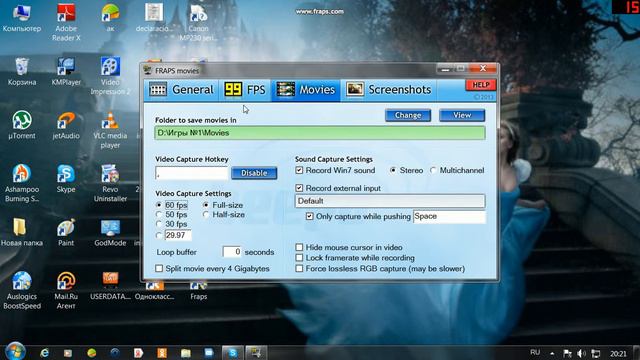Click the Loop buffer seconds field
640x360 pixels.
[x=232, y=252]
